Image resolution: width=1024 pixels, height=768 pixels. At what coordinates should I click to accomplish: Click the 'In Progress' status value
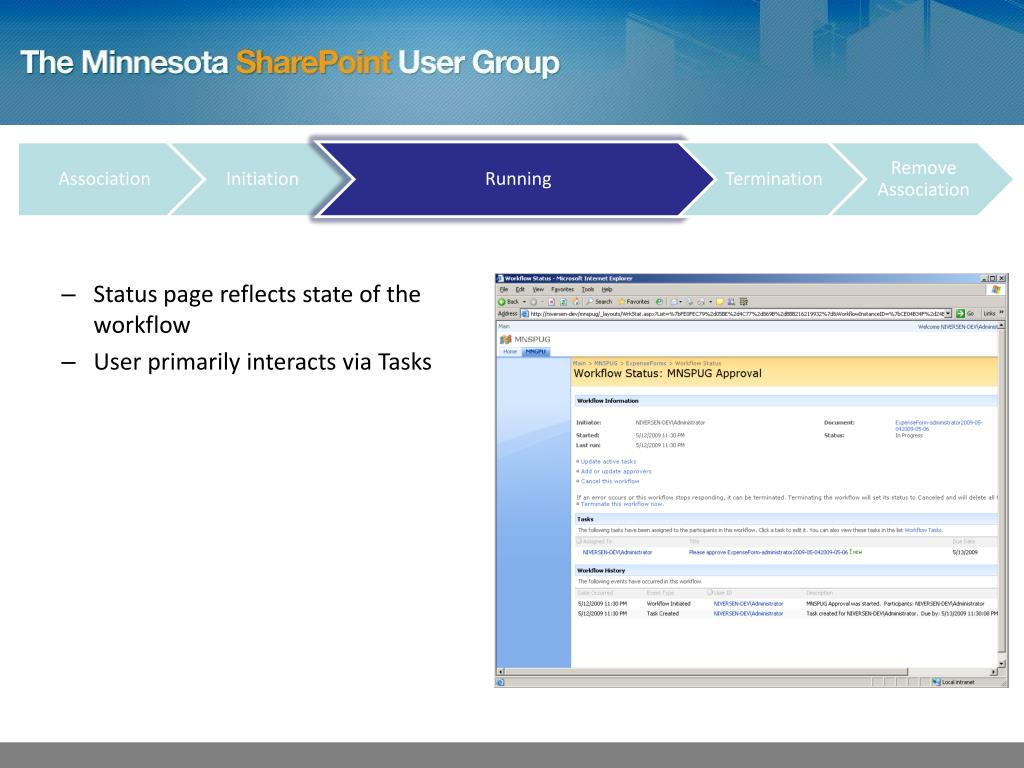tap(908, 435)
